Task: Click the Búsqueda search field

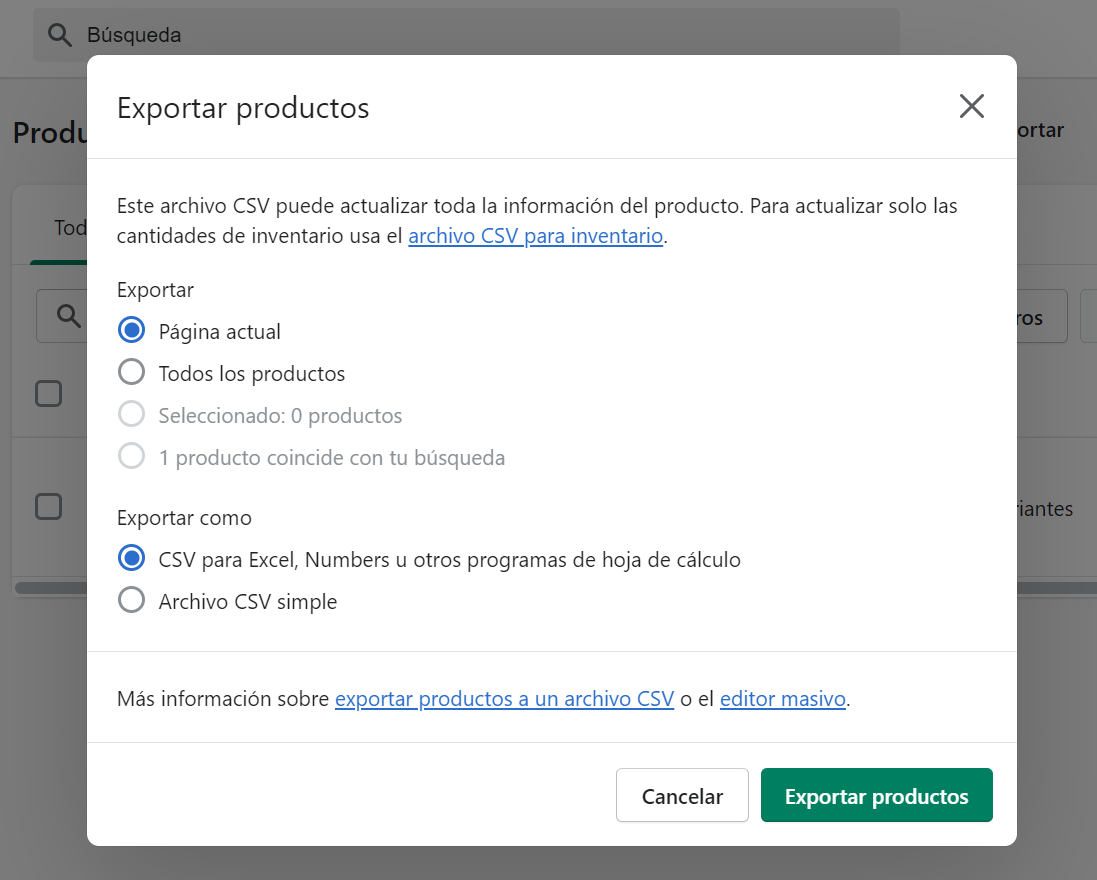Action: tap(400, 35)
